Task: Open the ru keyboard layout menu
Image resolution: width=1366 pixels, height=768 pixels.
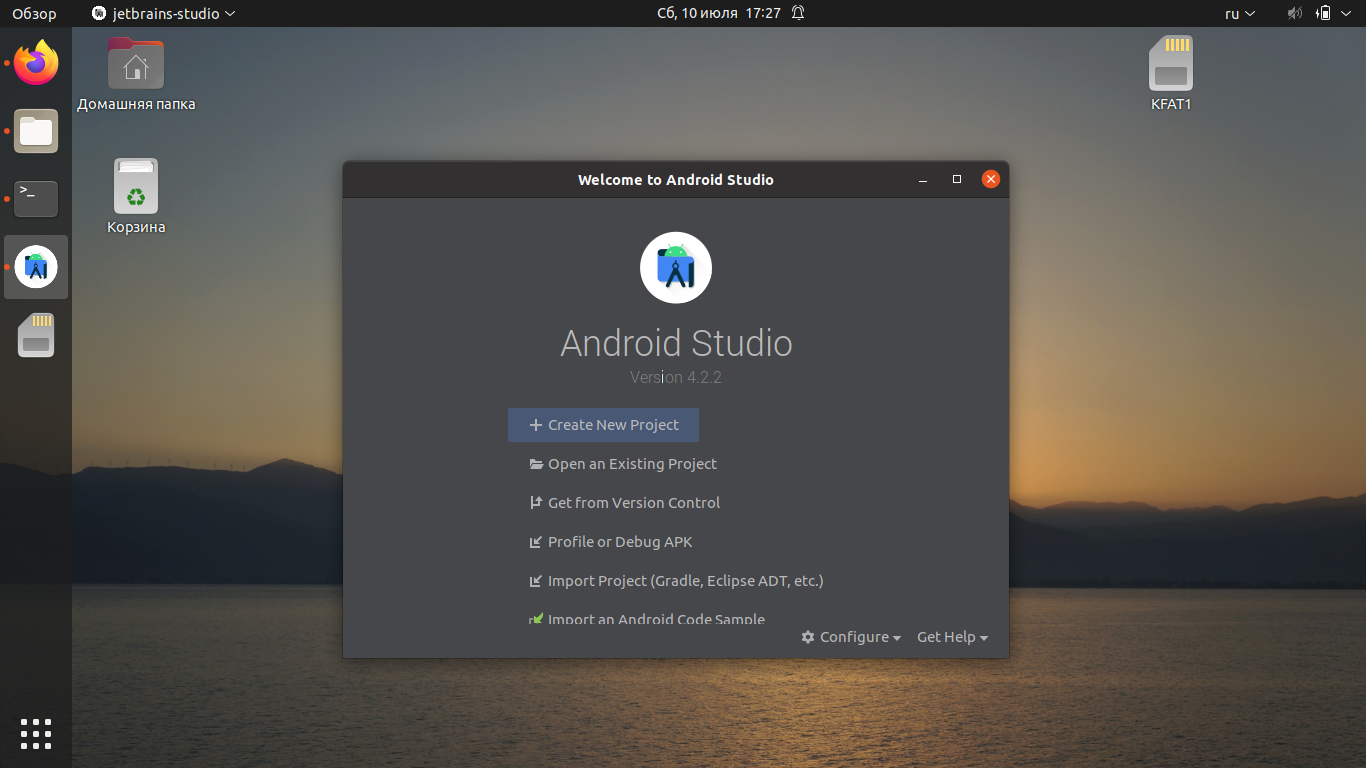Action: tap(1239, 13)
